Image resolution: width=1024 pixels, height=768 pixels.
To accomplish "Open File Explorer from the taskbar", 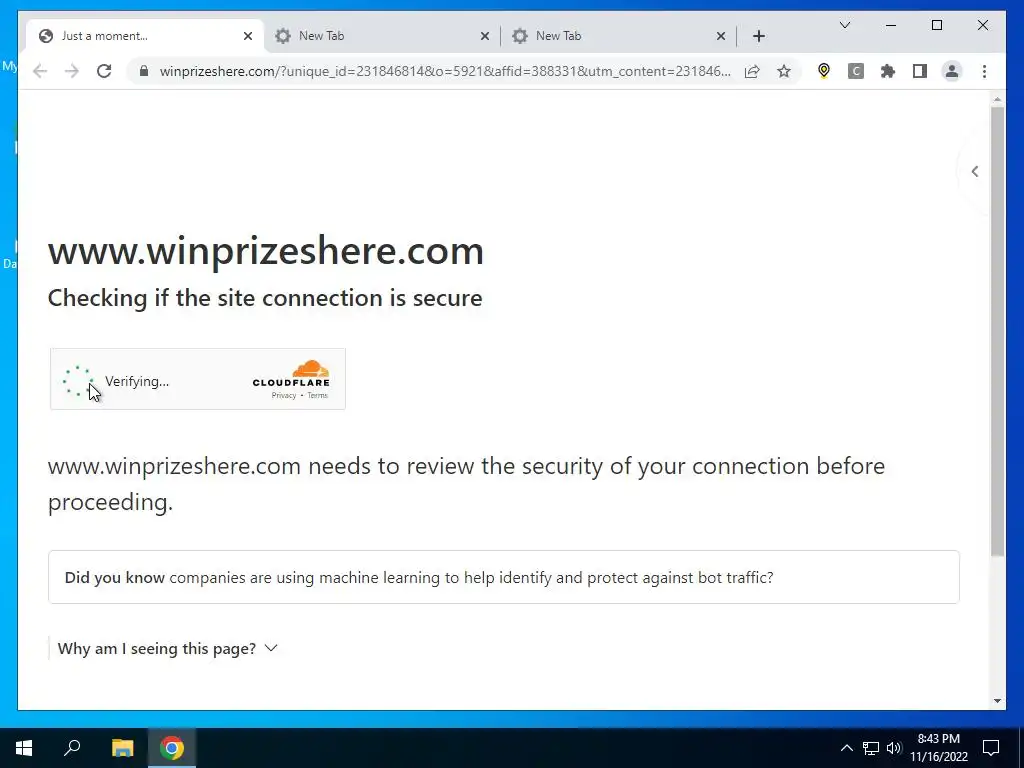I will [x=122, y=748].
